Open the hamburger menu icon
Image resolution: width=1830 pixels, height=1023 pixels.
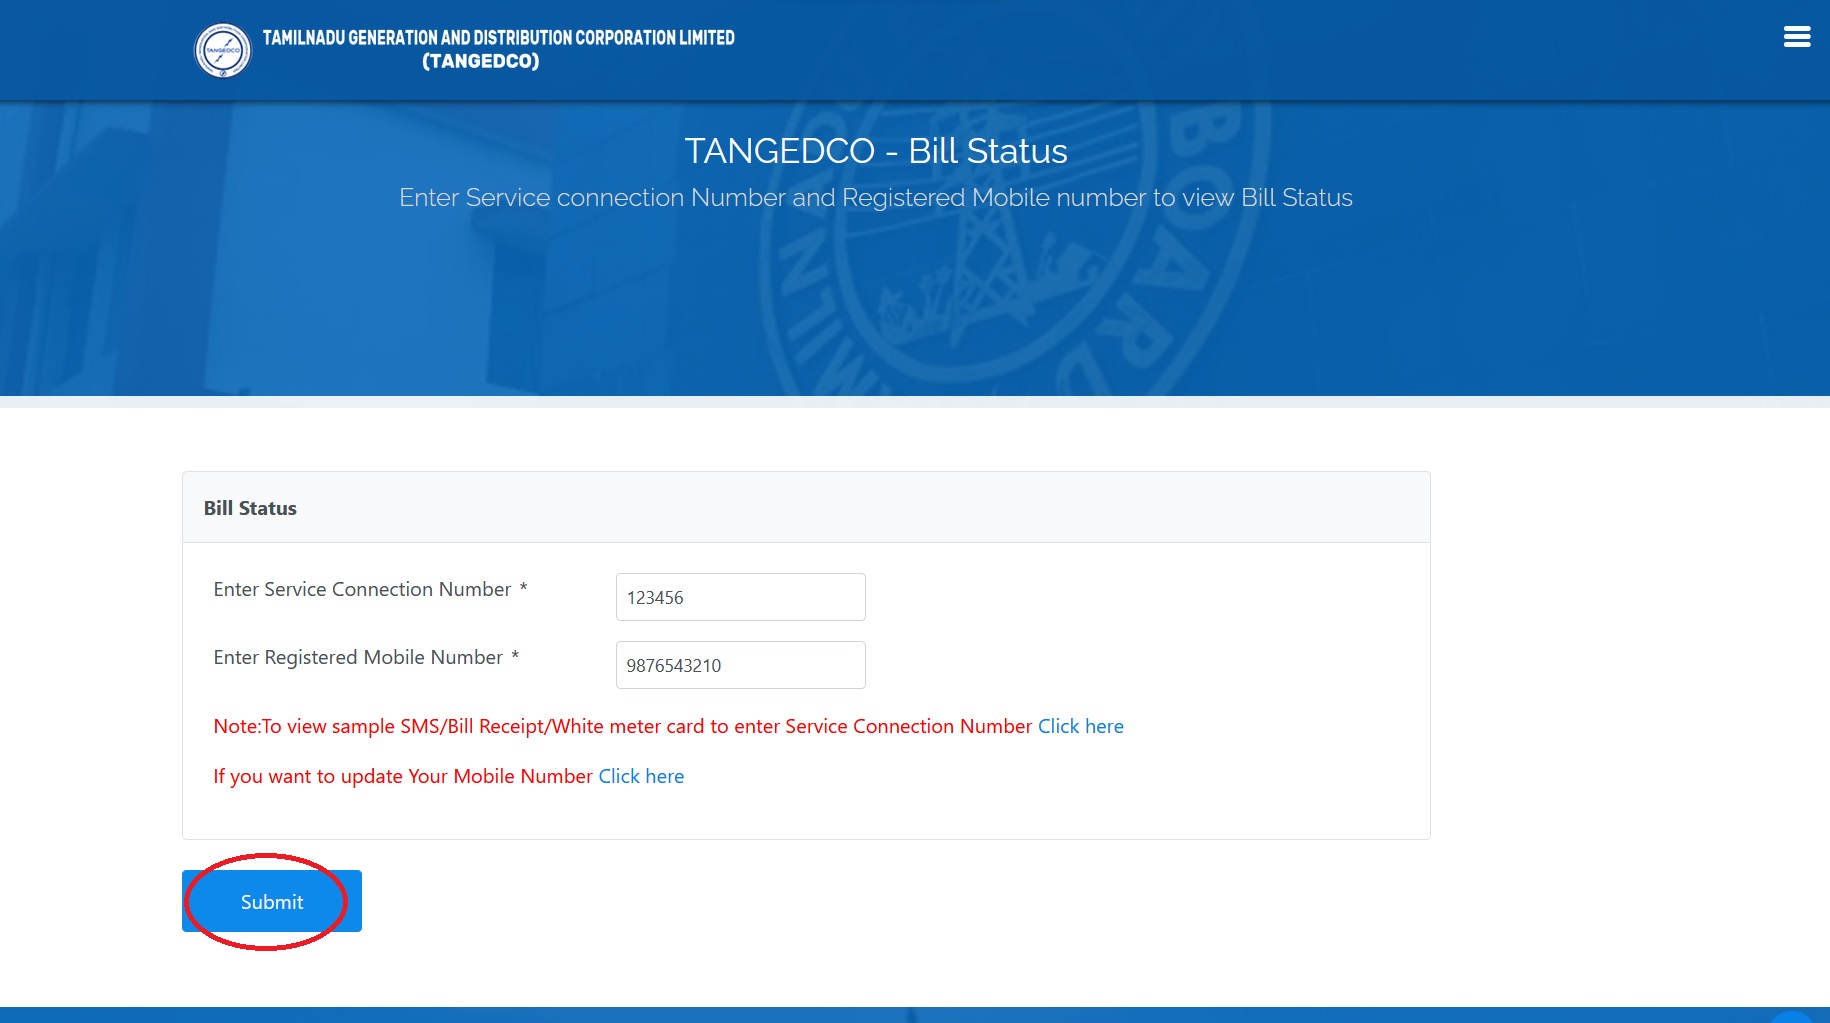click(x=1796, y=37)
